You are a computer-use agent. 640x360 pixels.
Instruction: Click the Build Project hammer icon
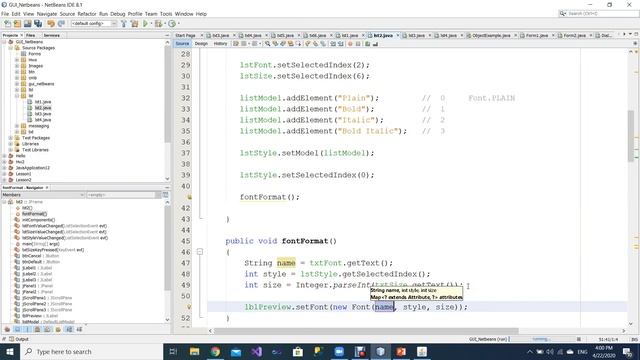click(124, 24)
